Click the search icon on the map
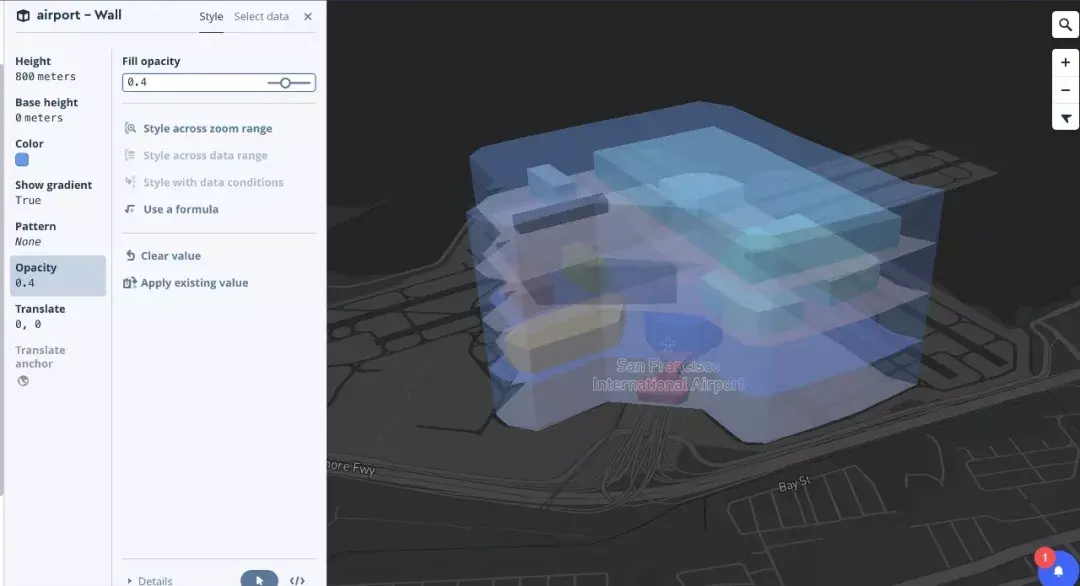 point(1065,24)
